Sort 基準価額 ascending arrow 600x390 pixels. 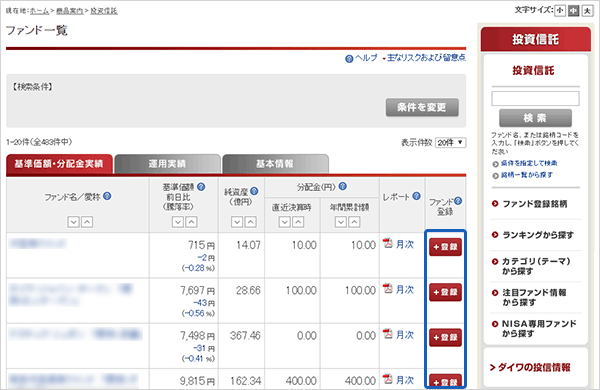pyautogui.click(x=191, y=222)
